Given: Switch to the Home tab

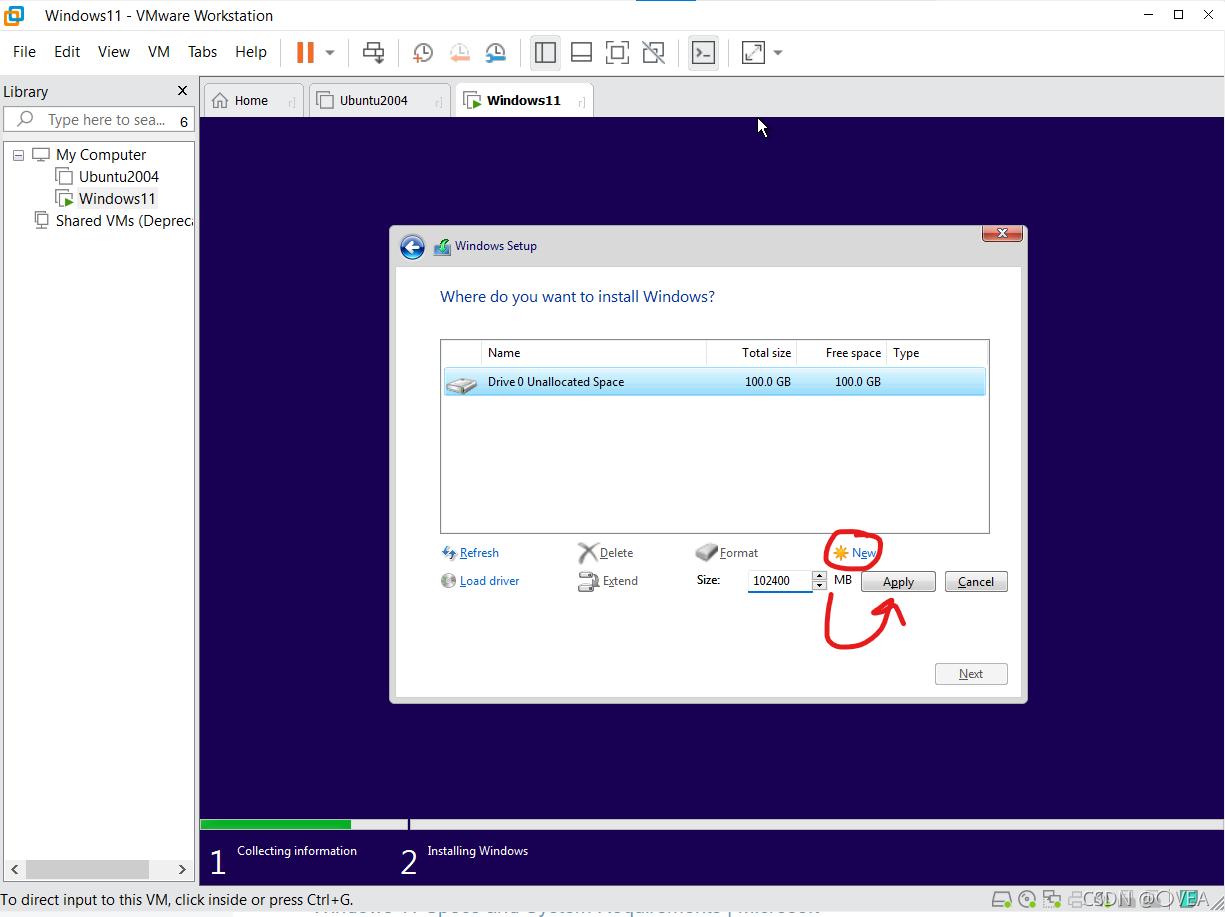Looking at the screenshot, I should [x=253, y=100].
